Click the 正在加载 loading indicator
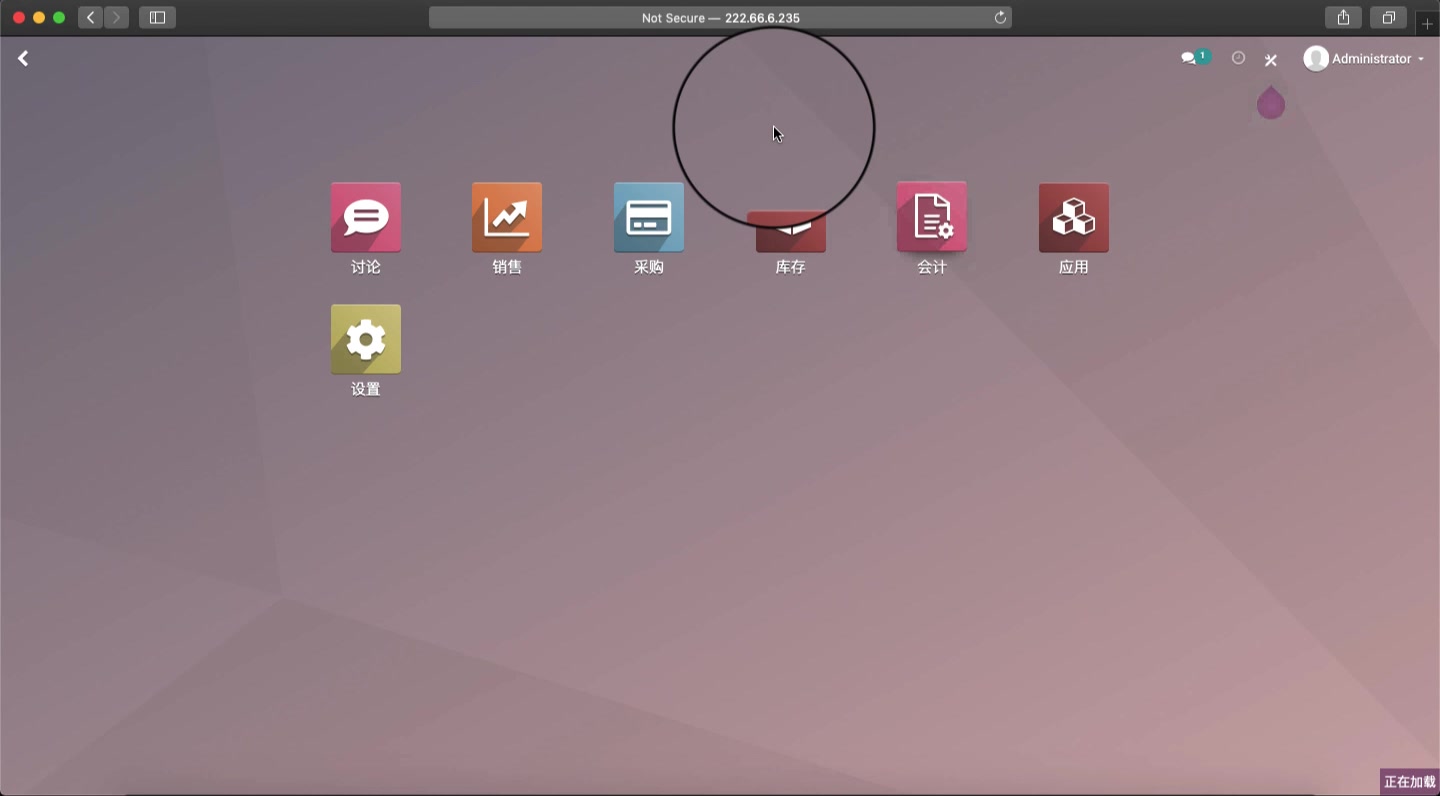Viewport: 1440px width, 796px height. point(1410,782)
